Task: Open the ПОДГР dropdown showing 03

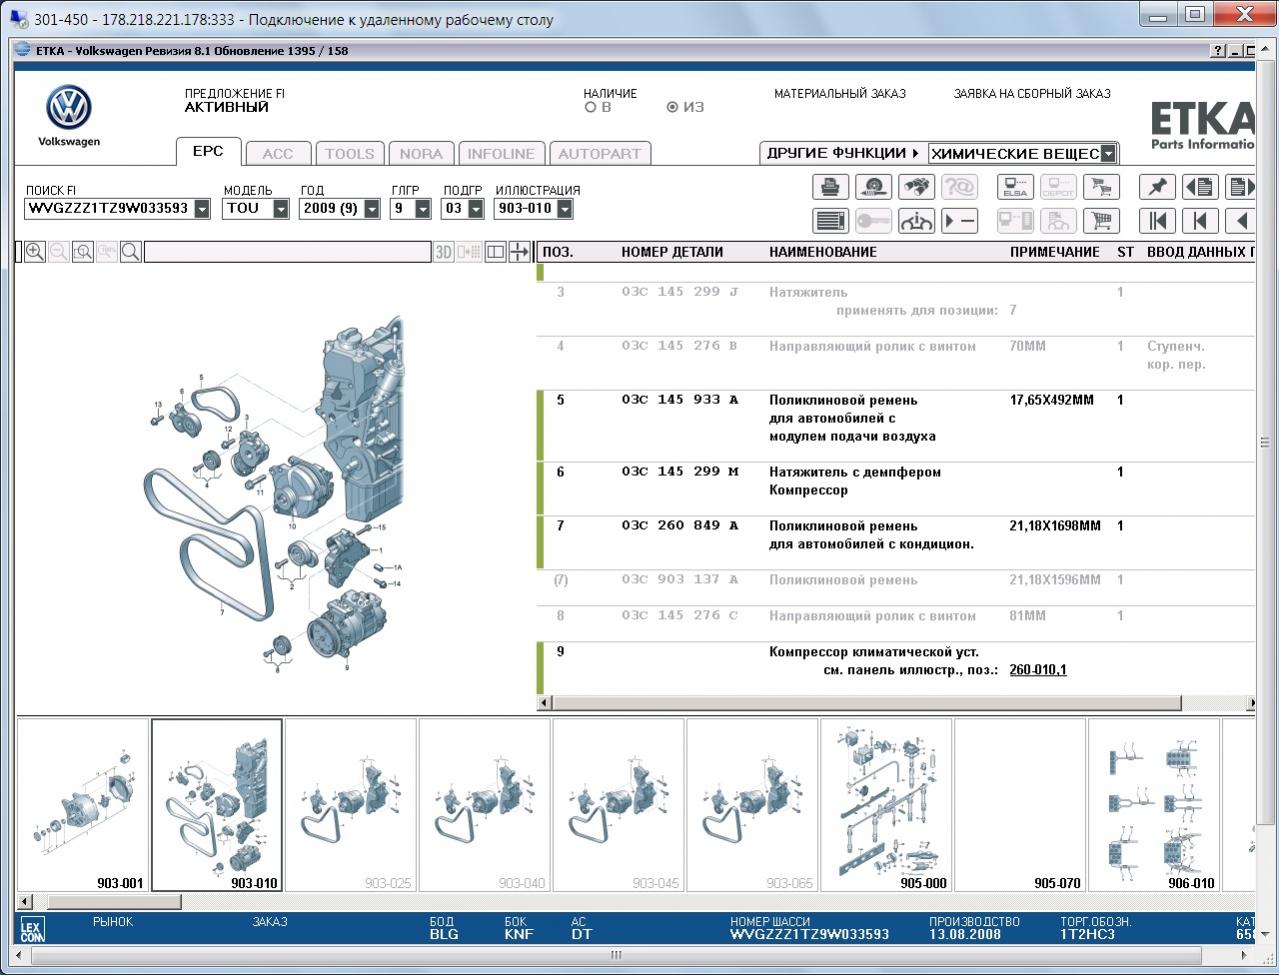Action: coord(476,209)
